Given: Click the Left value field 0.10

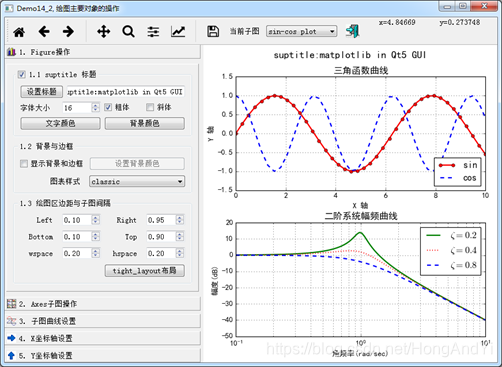Looking at the screenshot, I should [x=77, y=220].
